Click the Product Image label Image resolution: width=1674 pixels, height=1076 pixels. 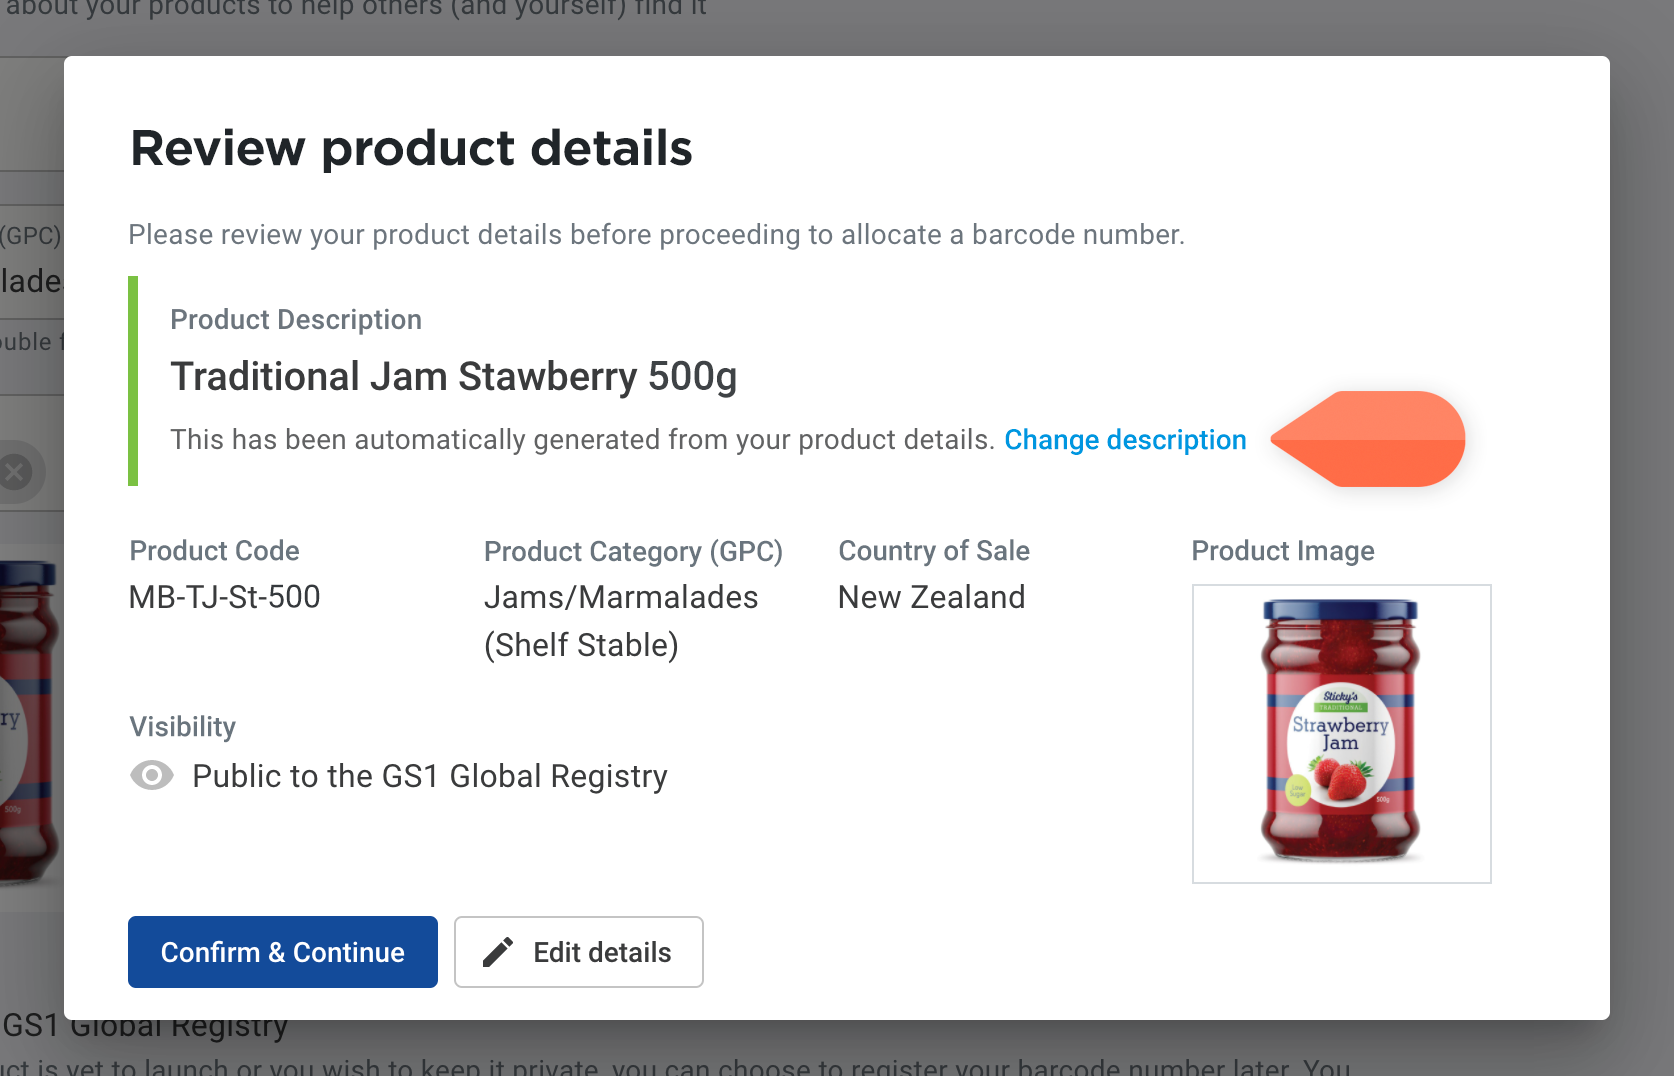[x=1283, y=551]
